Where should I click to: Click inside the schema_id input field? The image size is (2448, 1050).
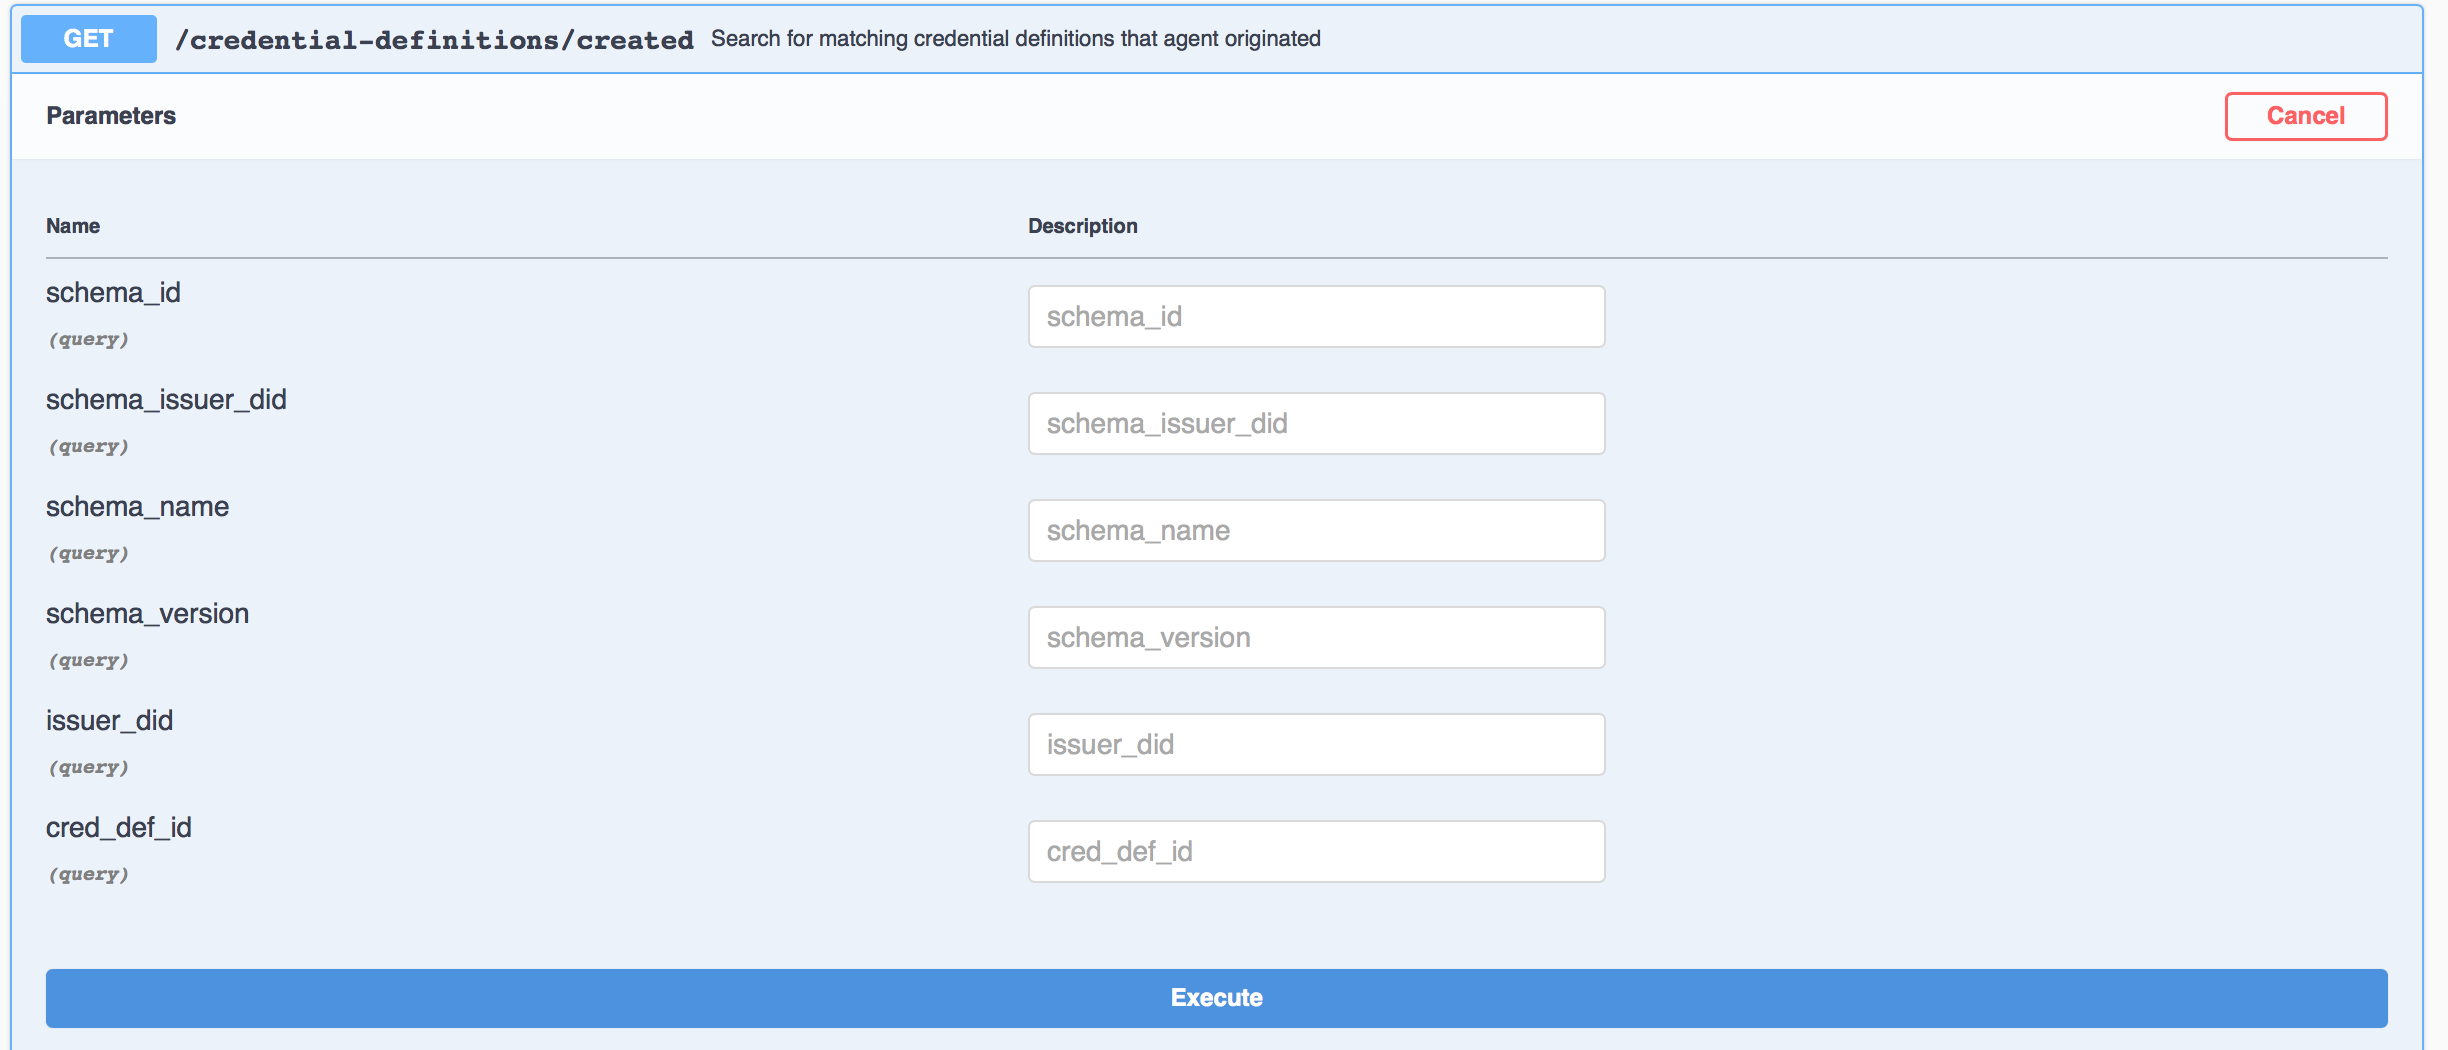[x=1315, y=316]
